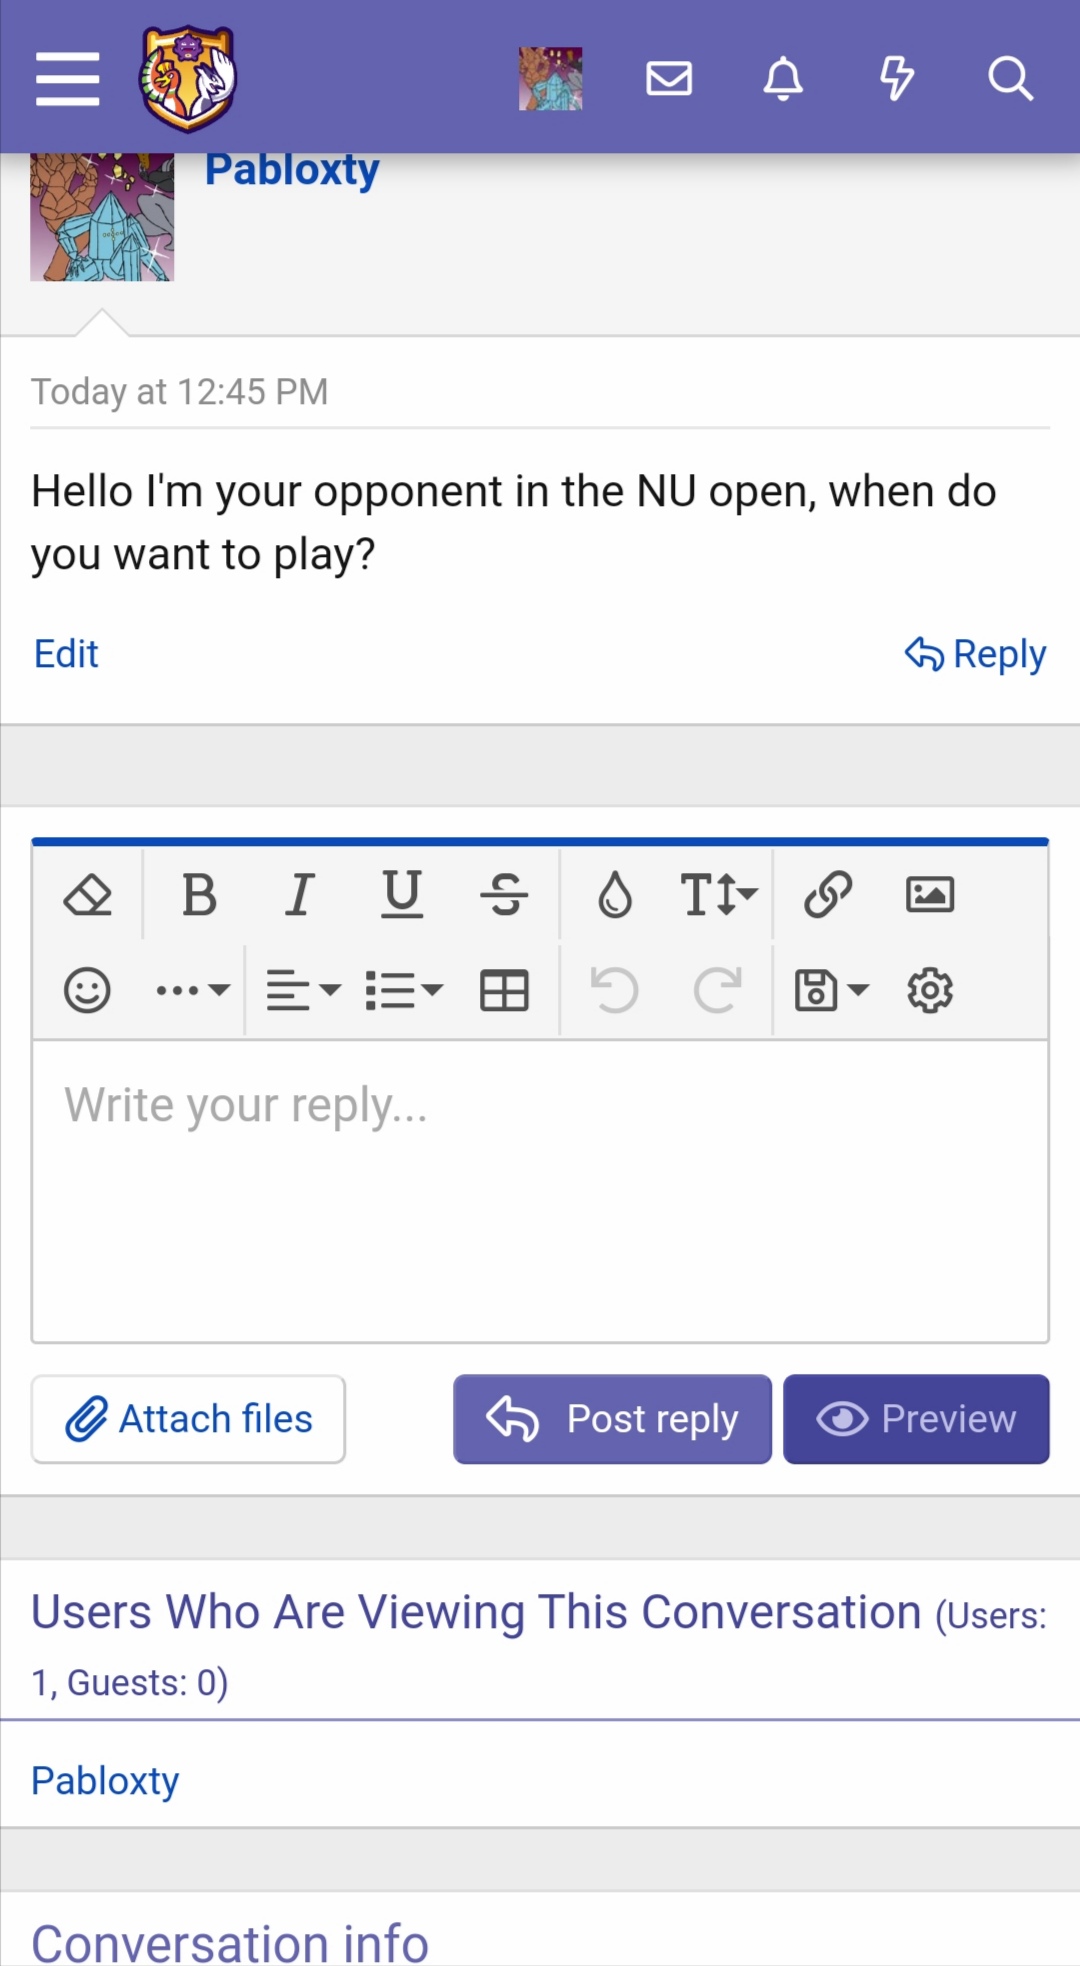The width and height of the screenshot is (1080, 1966).
Task: Expand the list options dropdown
Action: (x=404, y=991)
